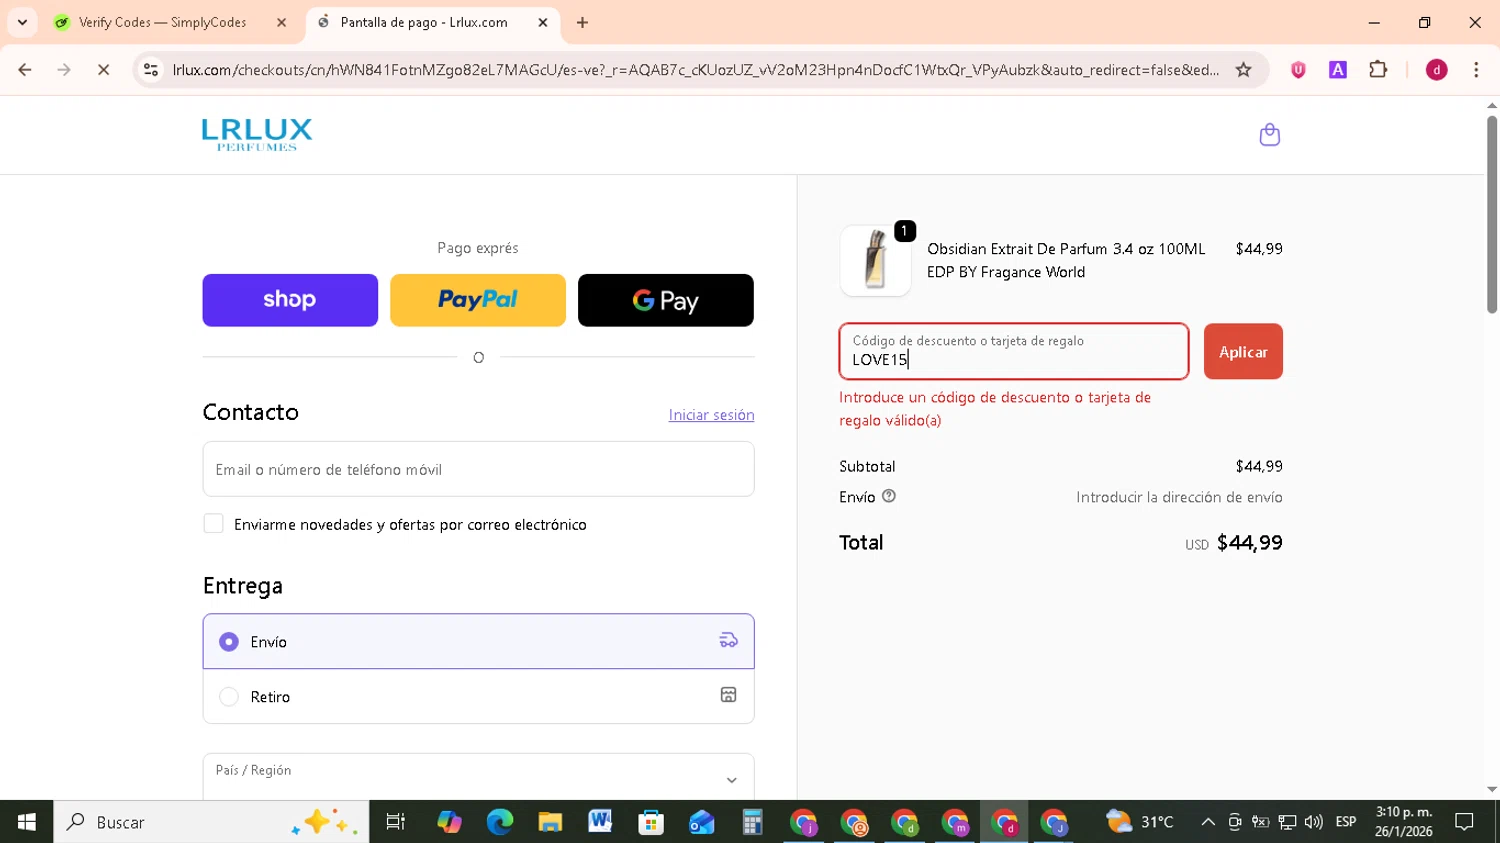This screenshot has height=843, width=1500.
Task: Open Outlook from taskbar
Action: coord(701,822)
